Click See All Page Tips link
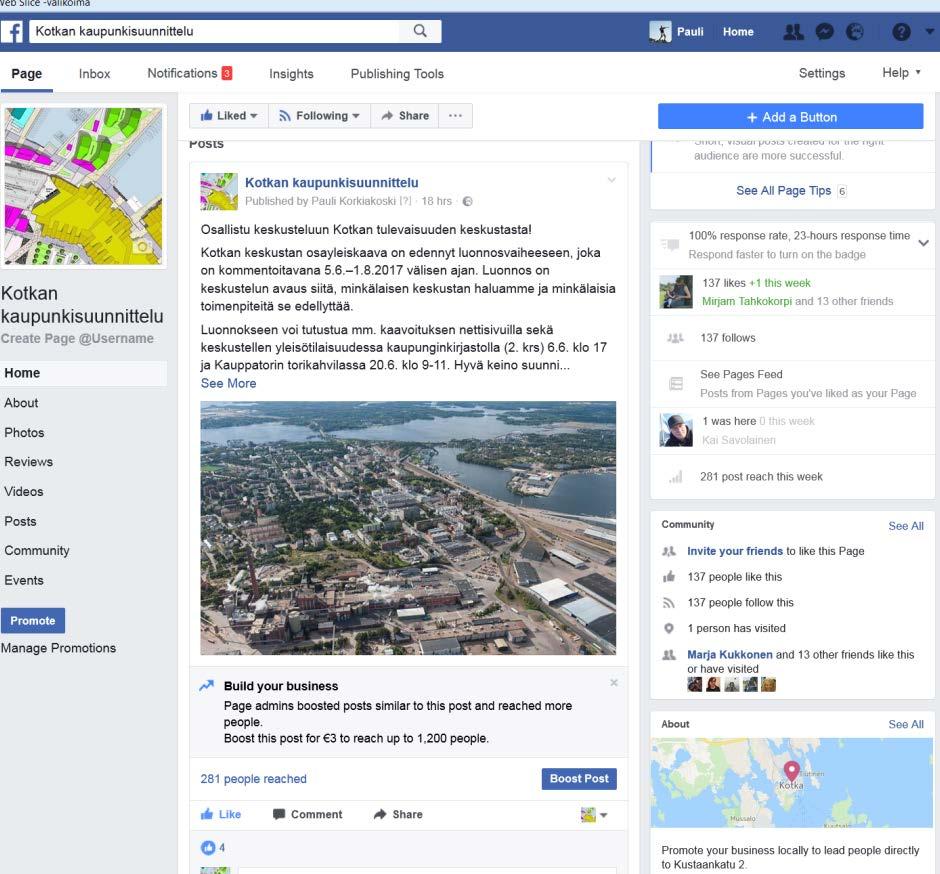 coord(784,191)
